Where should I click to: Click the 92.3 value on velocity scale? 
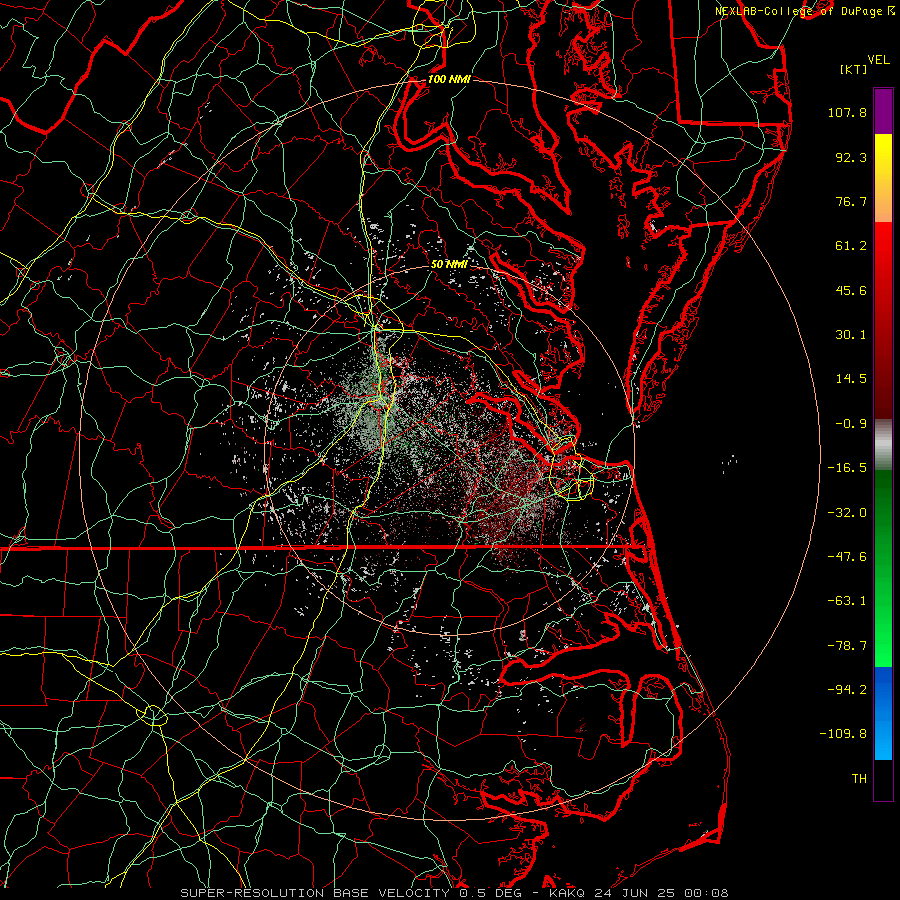851,157
